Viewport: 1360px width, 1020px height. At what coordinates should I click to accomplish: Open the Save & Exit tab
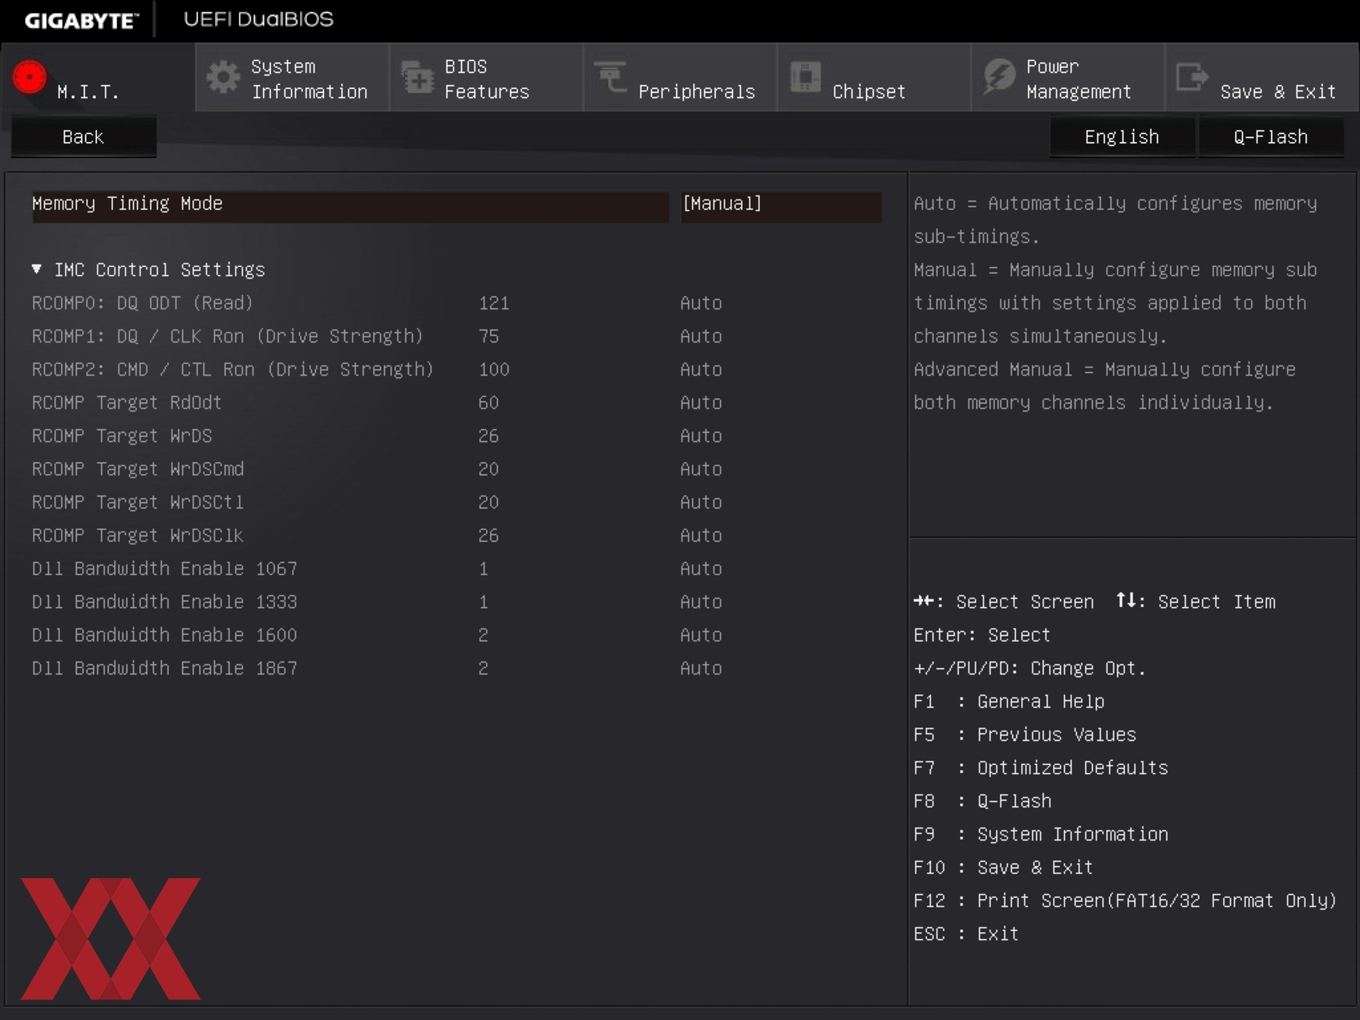pyautogui.click(x=1262, y=78)
